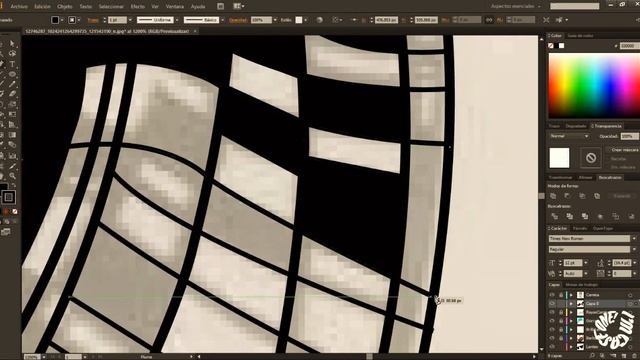Click the Trim pathfinder icon
The width and height of the screenshot is (640, 360).
(569, 216)
